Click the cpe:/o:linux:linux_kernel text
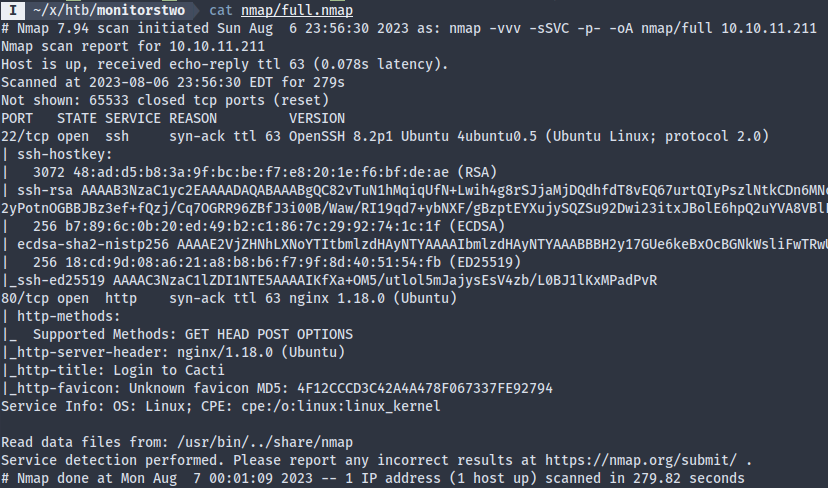Viewport: 828px width, 488px height. 338,406
